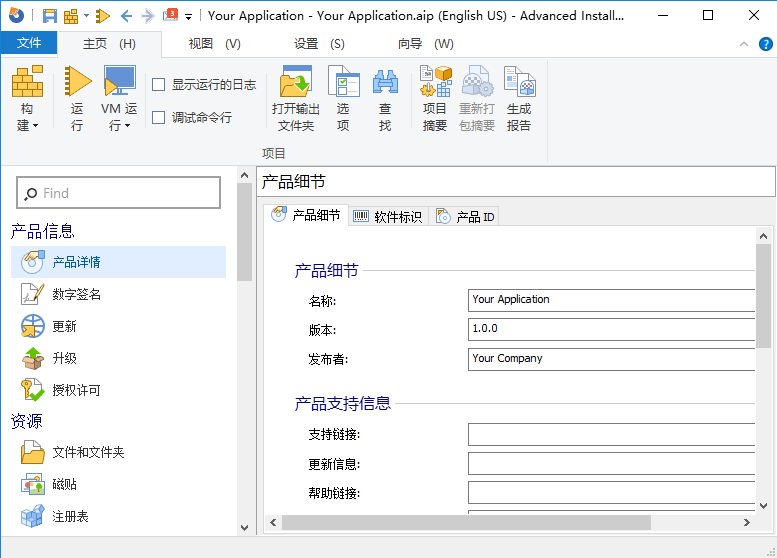Select 数字签名 in the left sidebar
This screenshot has width=777, height=558.
pos(76,294)
